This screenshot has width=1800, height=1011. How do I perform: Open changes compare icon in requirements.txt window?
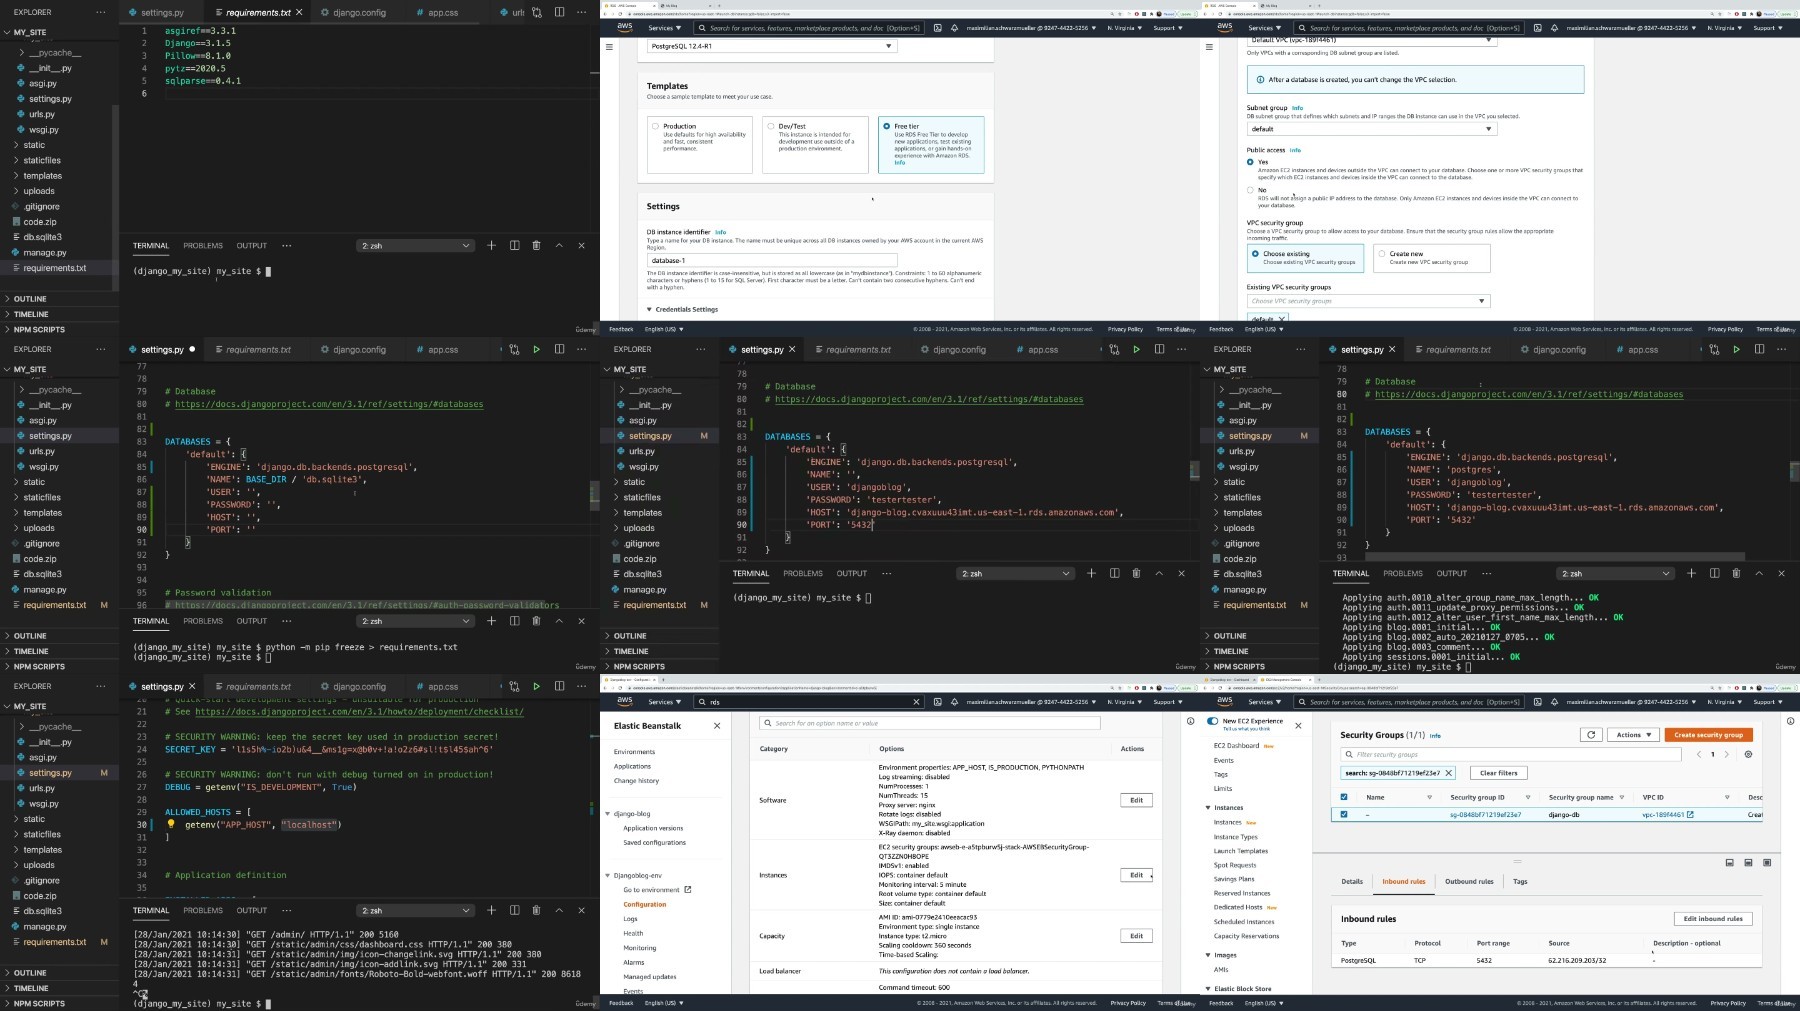click(x=537, y=12)
